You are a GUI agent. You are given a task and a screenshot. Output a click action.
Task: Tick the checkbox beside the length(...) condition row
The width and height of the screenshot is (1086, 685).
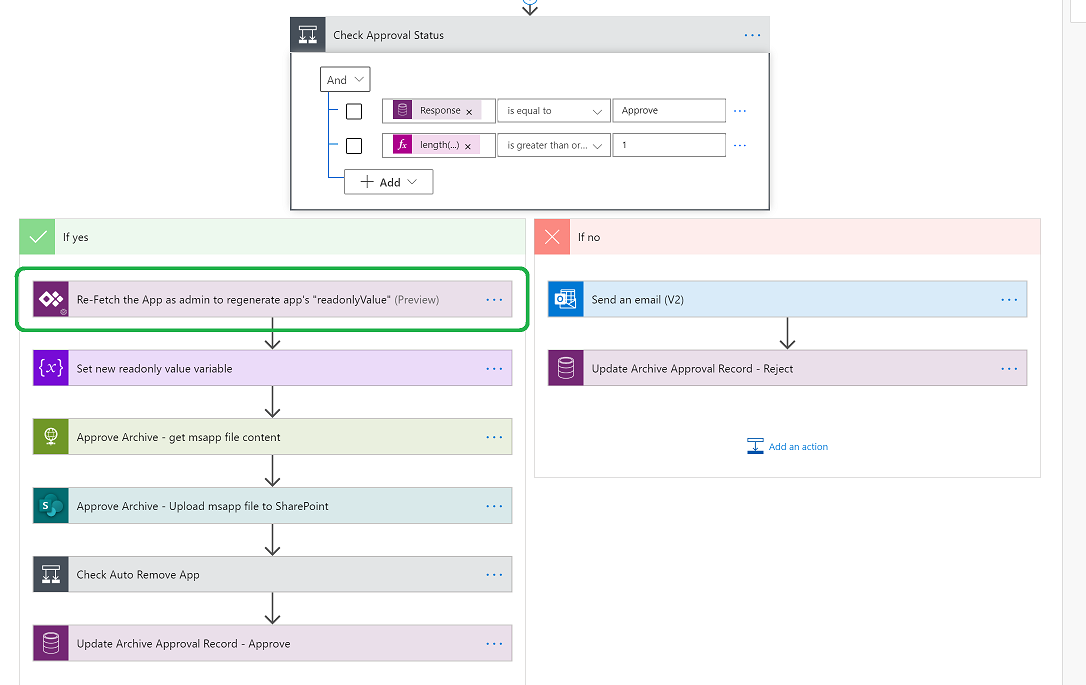(x=354, y=146)
